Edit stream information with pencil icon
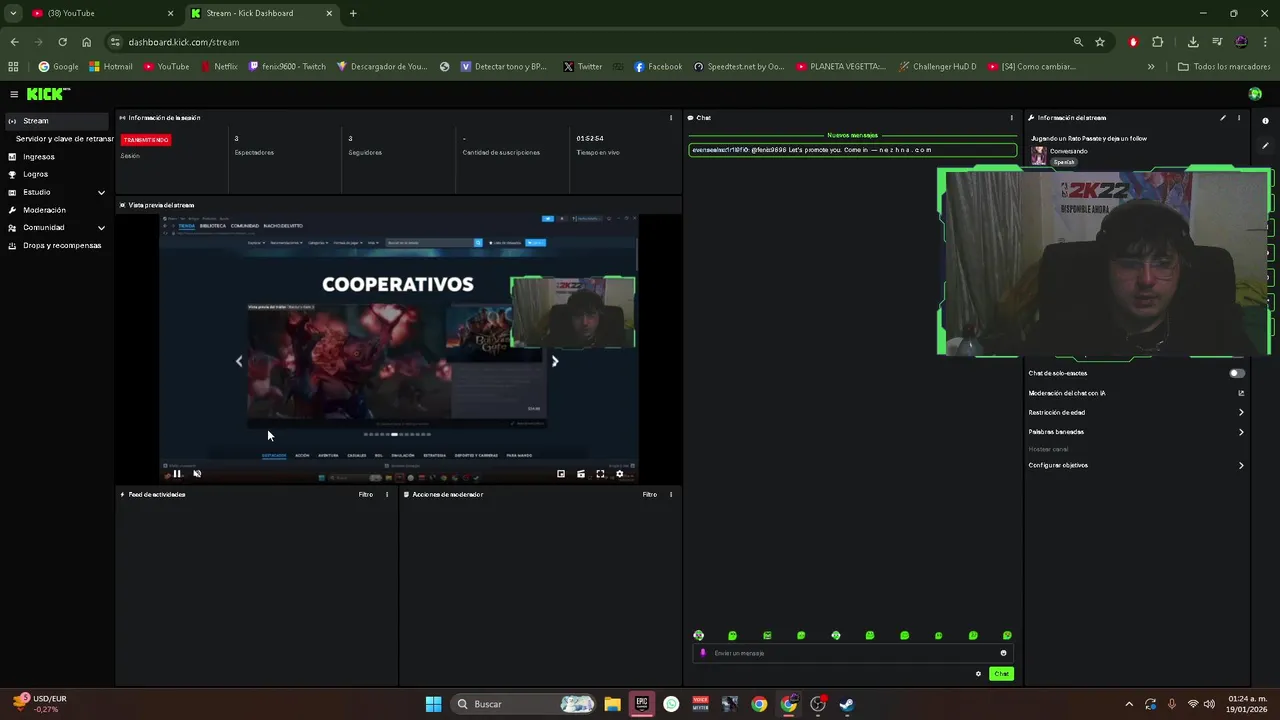1280x720 pixels. pyautogui.click(x=1222, y=118)
